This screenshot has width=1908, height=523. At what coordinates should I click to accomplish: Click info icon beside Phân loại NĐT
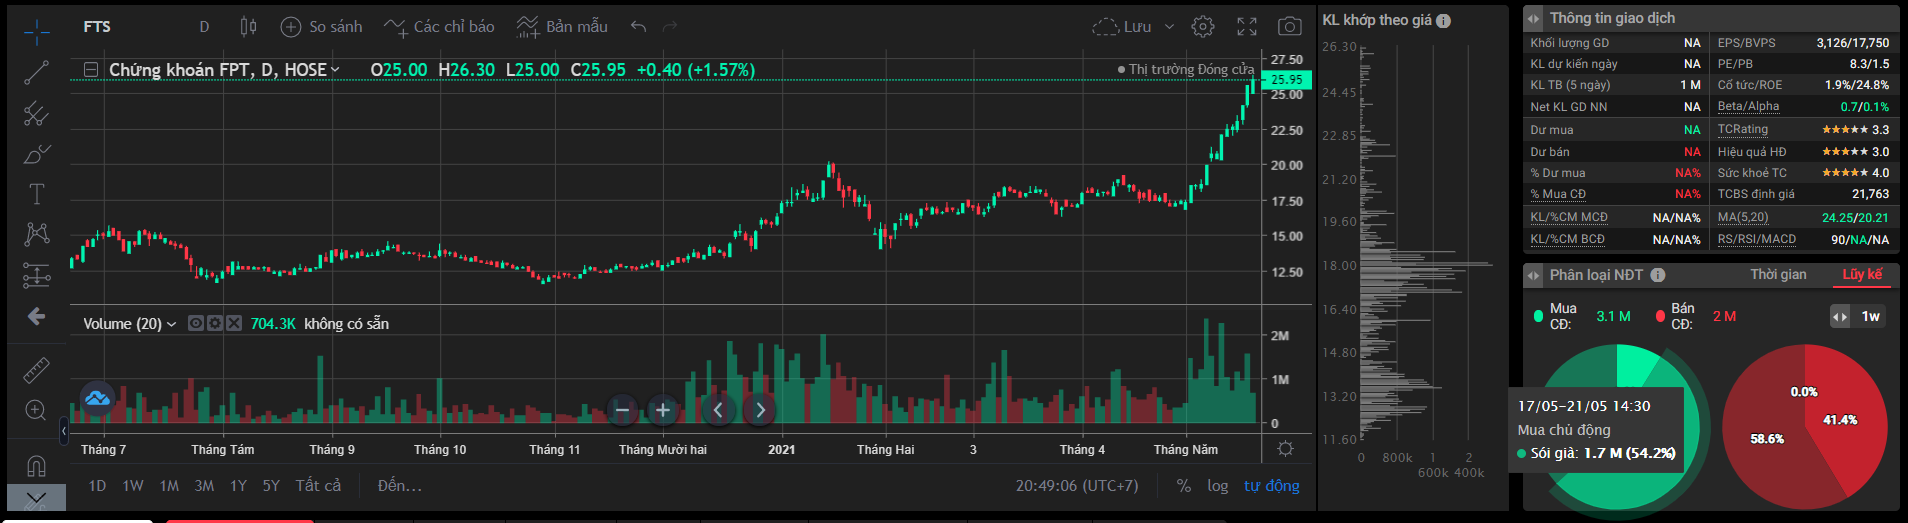(1658, 275)
